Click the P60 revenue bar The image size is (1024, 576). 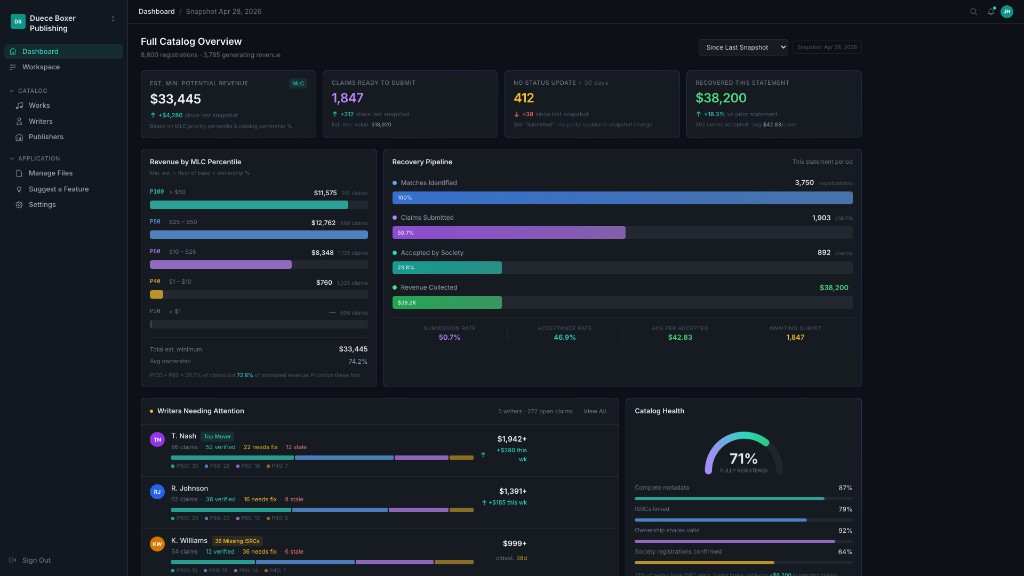coord(259,264)
